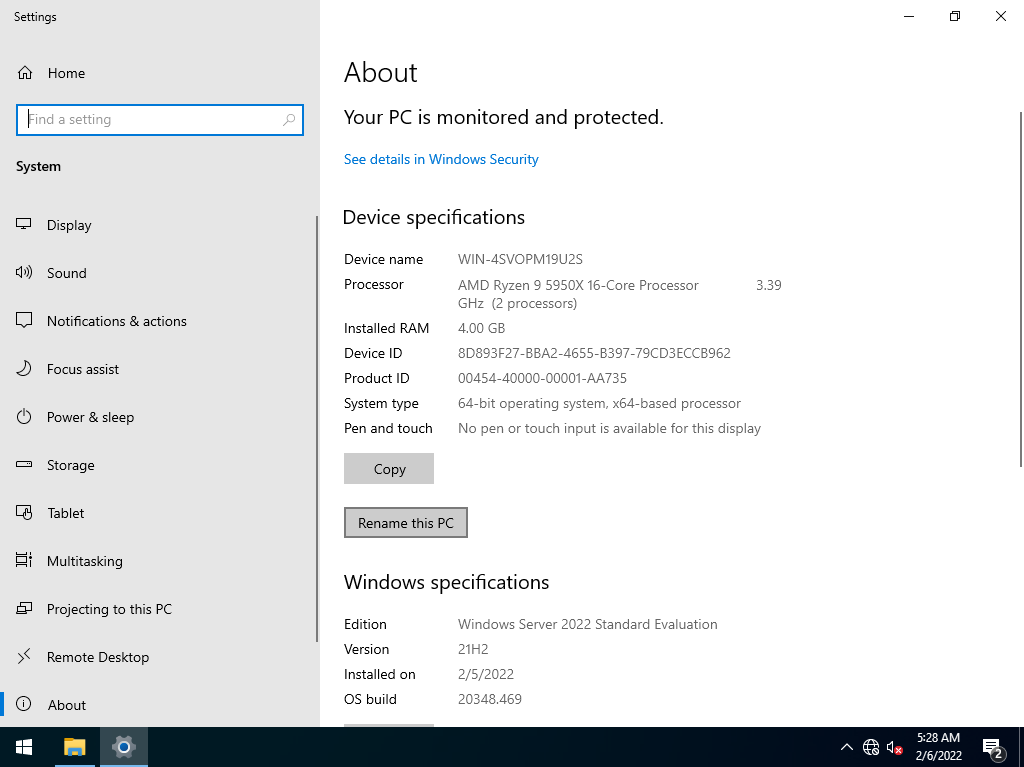Click Installed RAM value 4.00 GB
The height and width of the screenshot is (767, 1024).
[x=481, y=329]
